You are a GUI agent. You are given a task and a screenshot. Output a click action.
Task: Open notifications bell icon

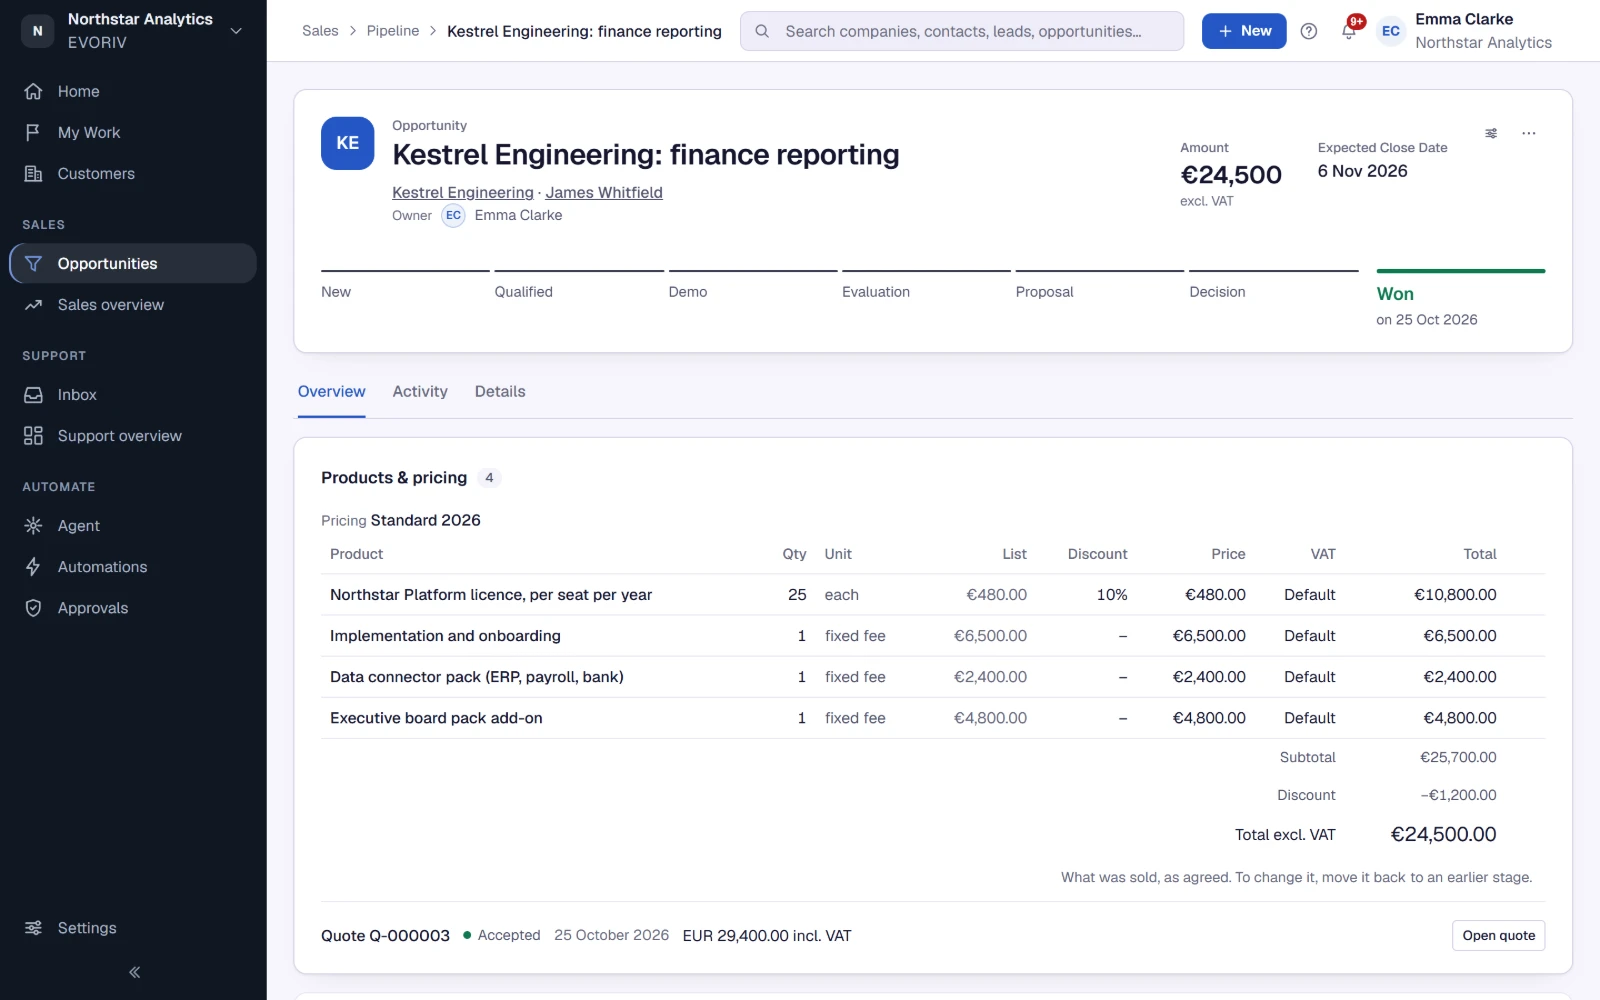tap(1348, 31)
